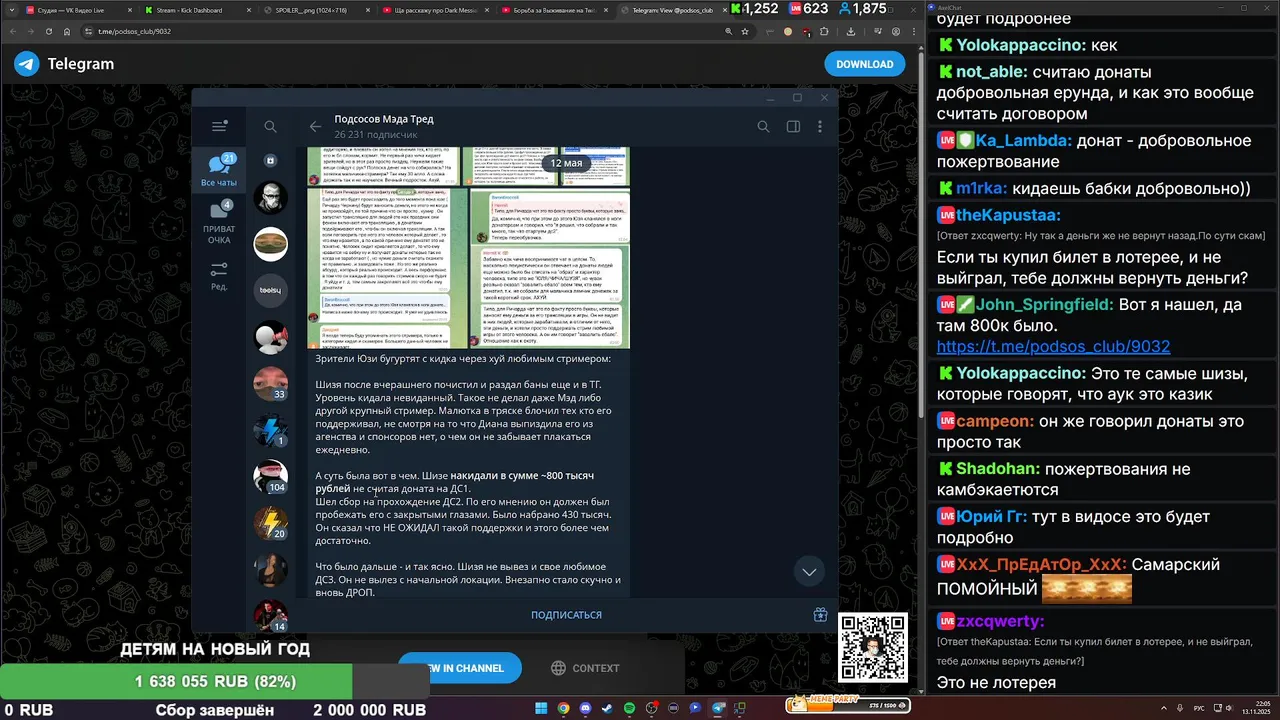Switch to 'Ща расскажу про Dark Messiah' tab
The width and height of the screenshot is (1280, 720).
(433, 9)
